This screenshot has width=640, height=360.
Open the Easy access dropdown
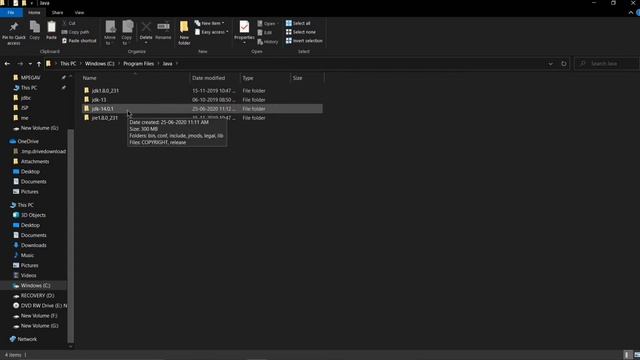tap(211, 32)
